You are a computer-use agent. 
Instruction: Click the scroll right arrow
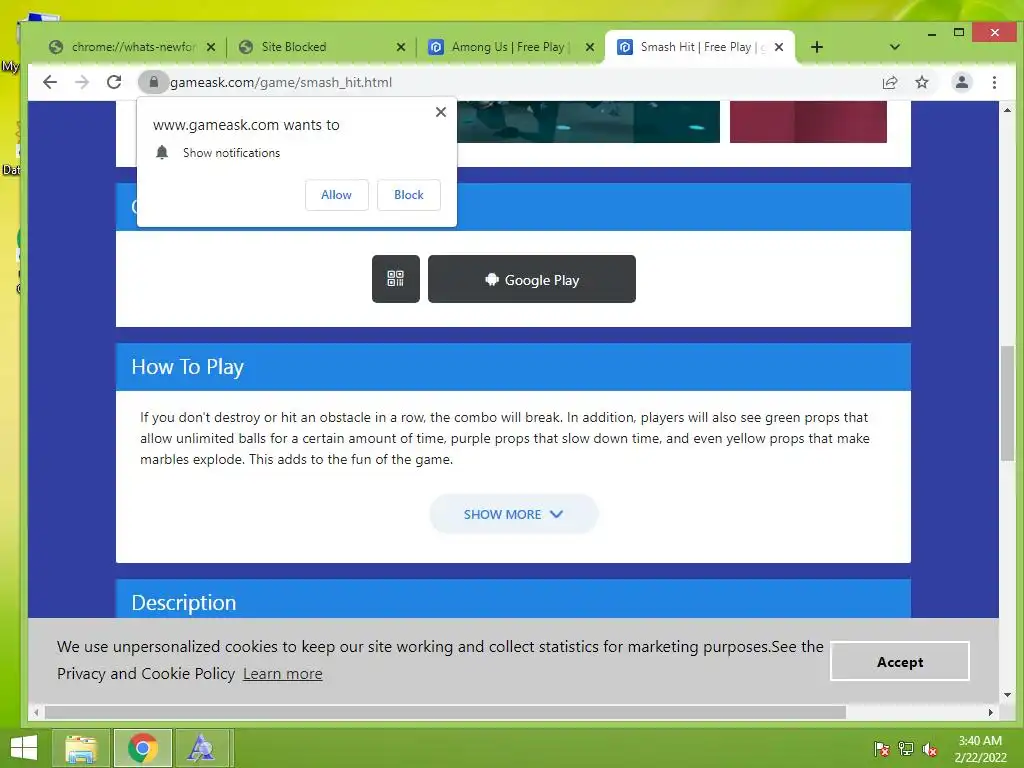991,712
